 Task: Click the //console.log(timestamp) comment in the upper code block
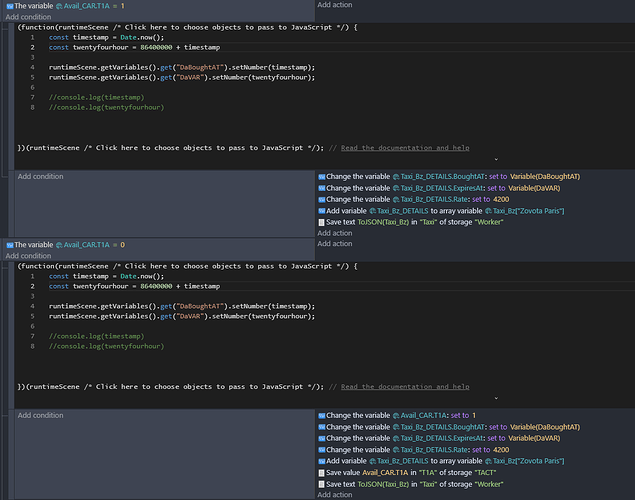(x=96, y=97)
